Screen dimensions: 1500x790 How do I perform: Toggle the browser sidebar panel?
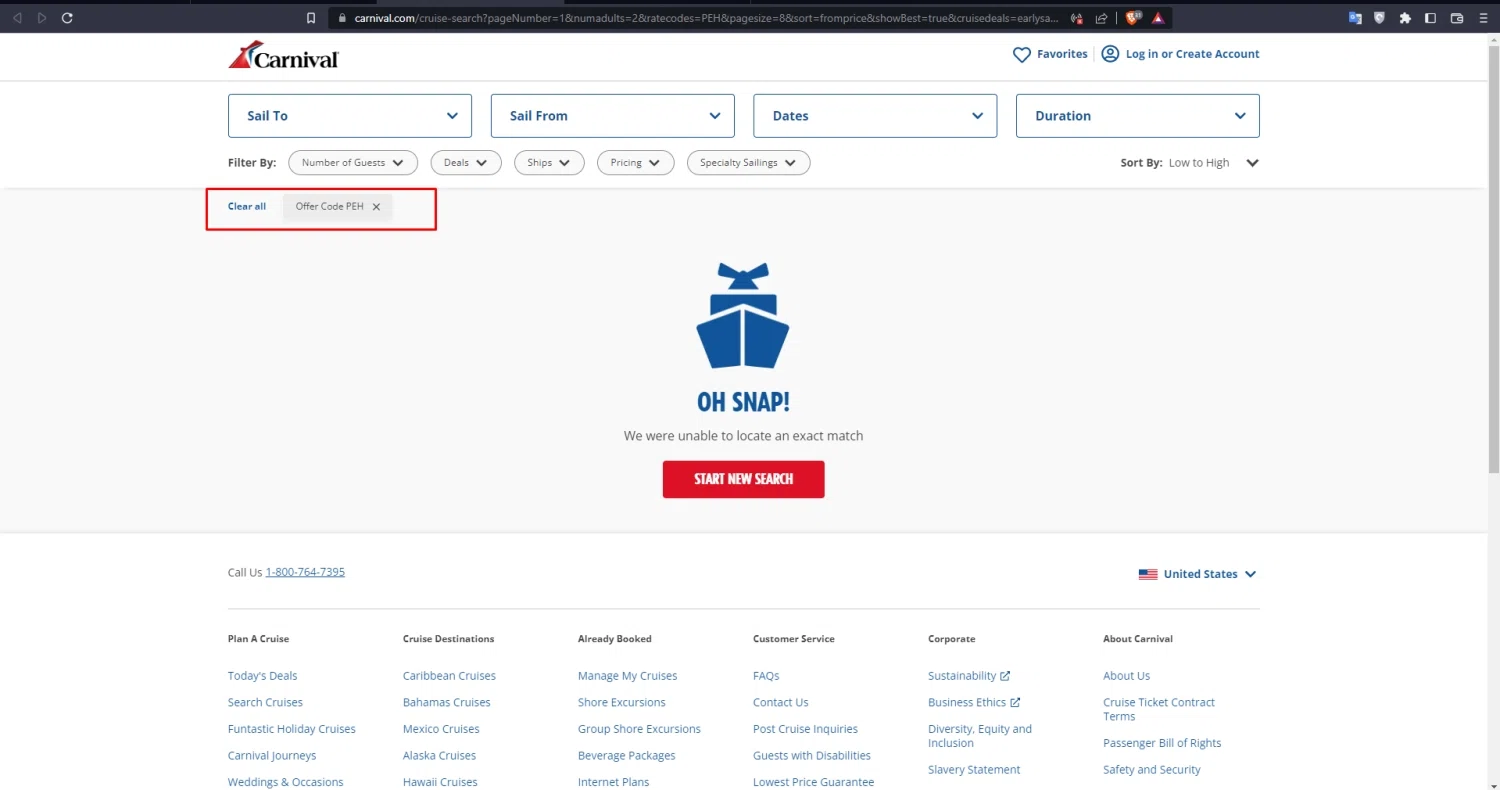click(1430, 18)
